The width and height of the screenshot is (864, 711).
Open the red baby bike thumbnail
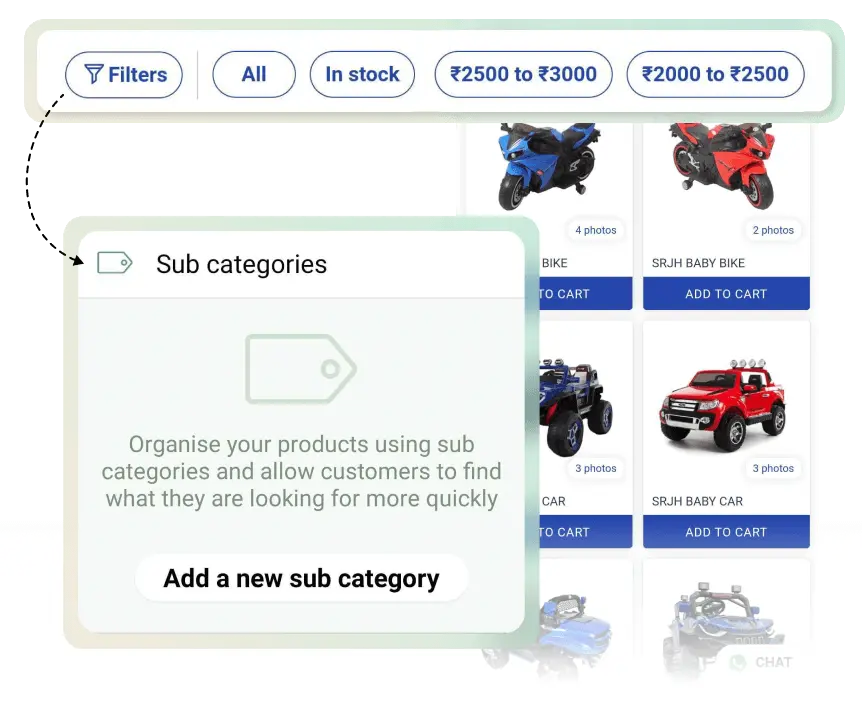point(722,165)
